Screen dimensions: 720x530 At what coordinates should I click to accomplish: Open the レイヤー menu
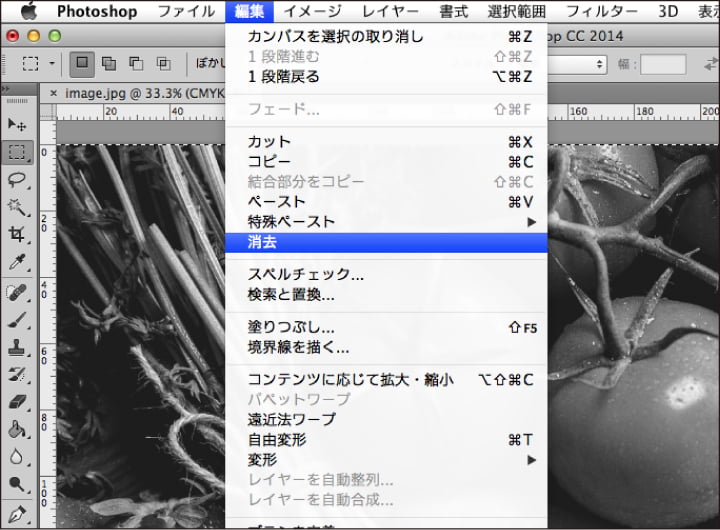[390, 11]
